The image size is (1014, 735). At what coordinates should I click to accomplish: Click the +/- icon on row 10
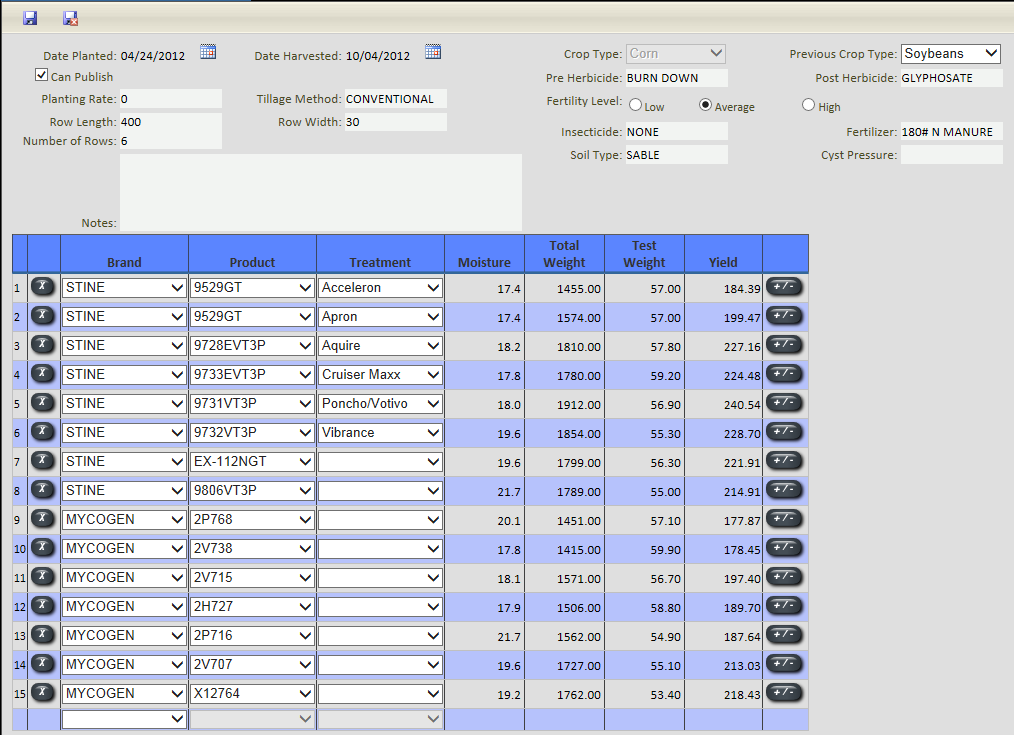(x=784, y=548)
